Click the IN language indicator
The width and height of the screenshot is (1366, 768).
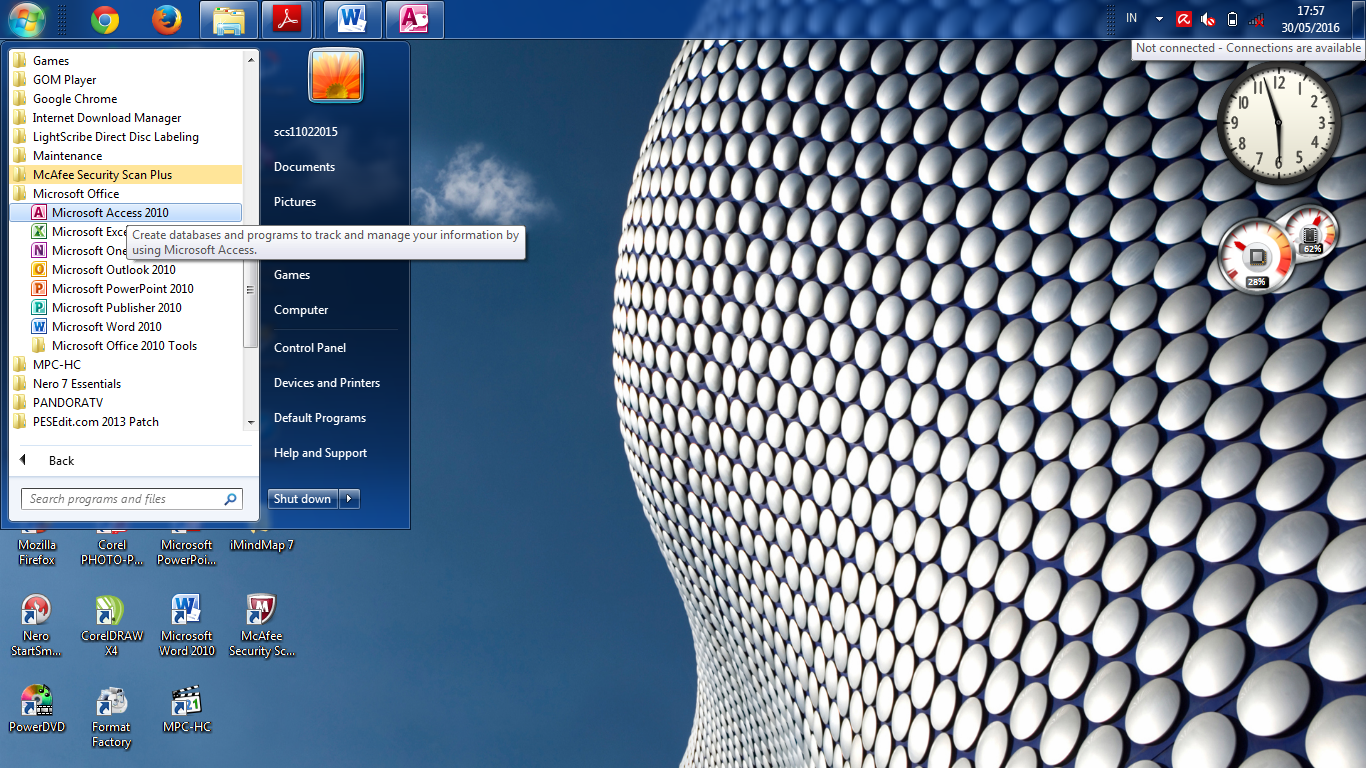(1132, 18)
